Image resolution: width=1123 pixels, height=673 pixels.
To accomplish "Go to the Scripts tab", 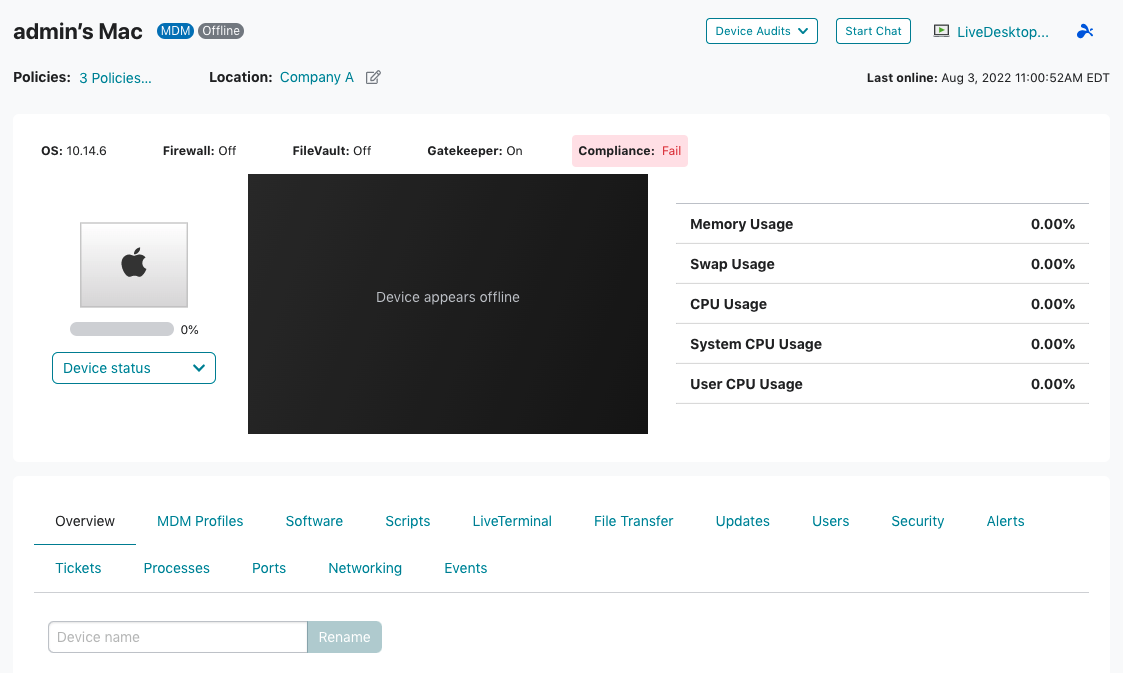I will click(408, 521).
